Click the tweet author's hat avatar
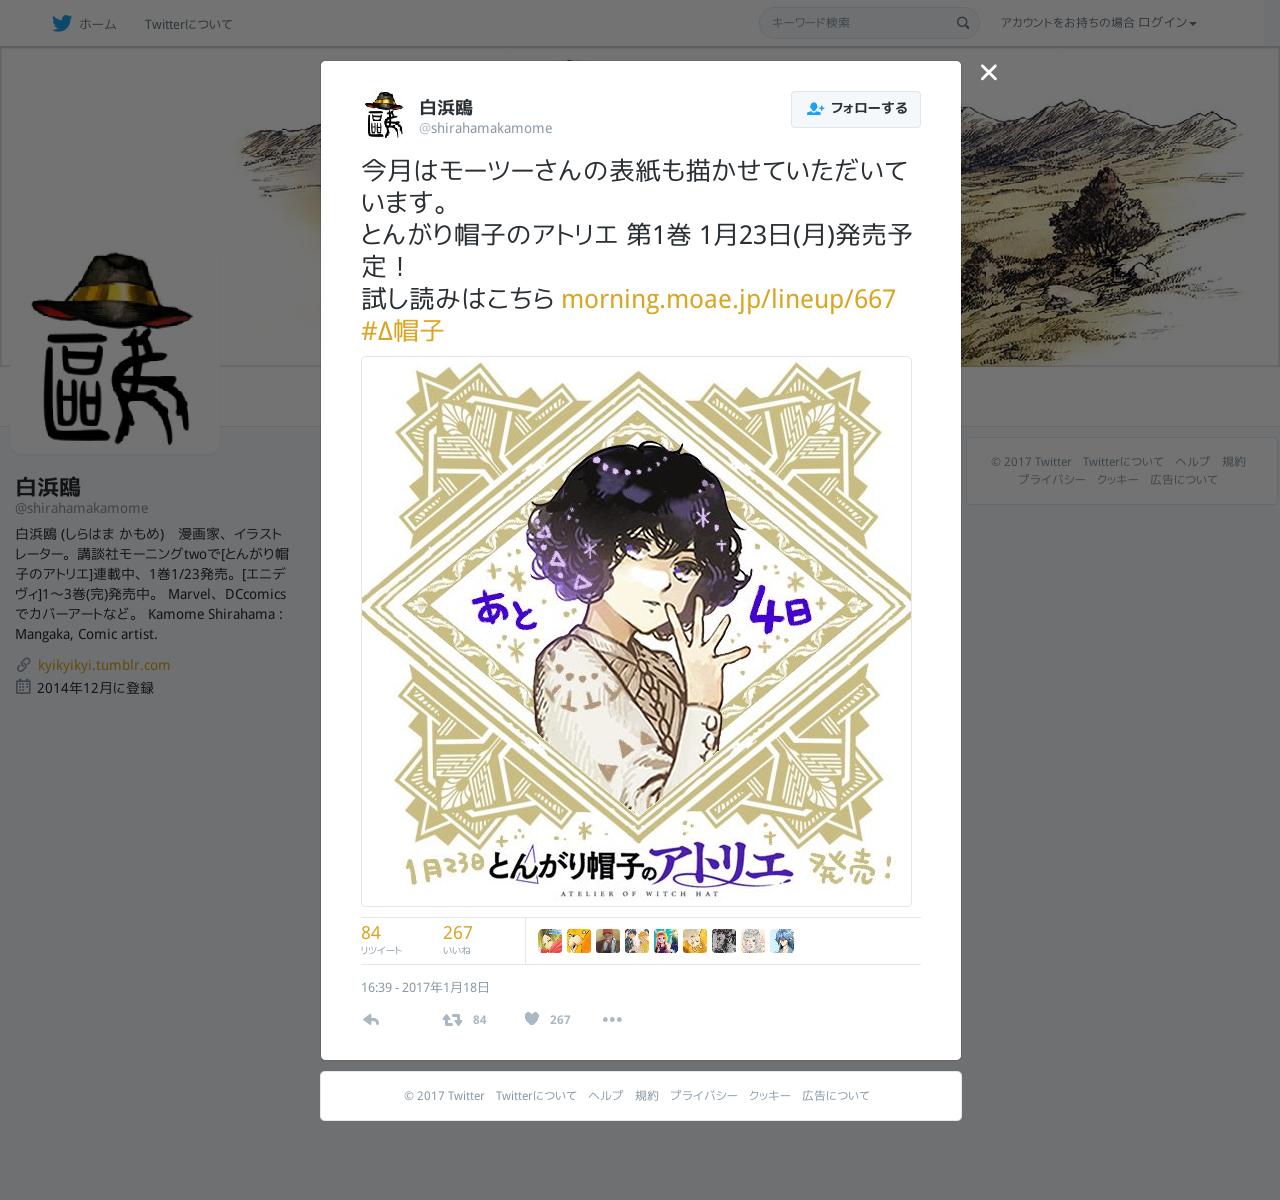Screen dimensions: 1280x1200 pyautogui.click(x=384, y=115)
